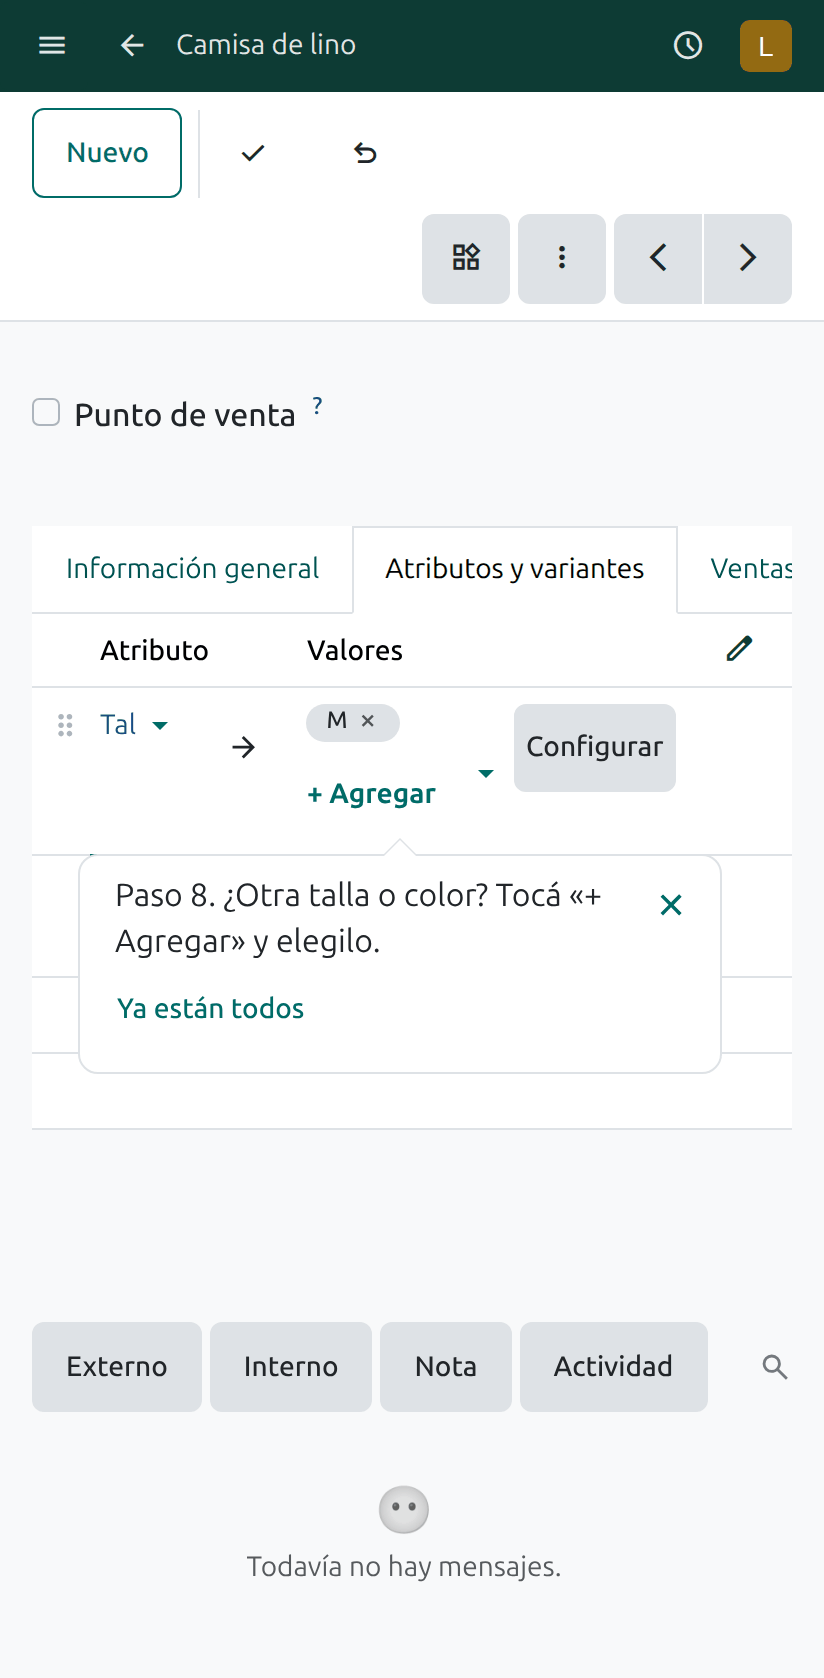The image size is (824, 1678).
Task: Click the Interno message button
Action: point(291,1367)
